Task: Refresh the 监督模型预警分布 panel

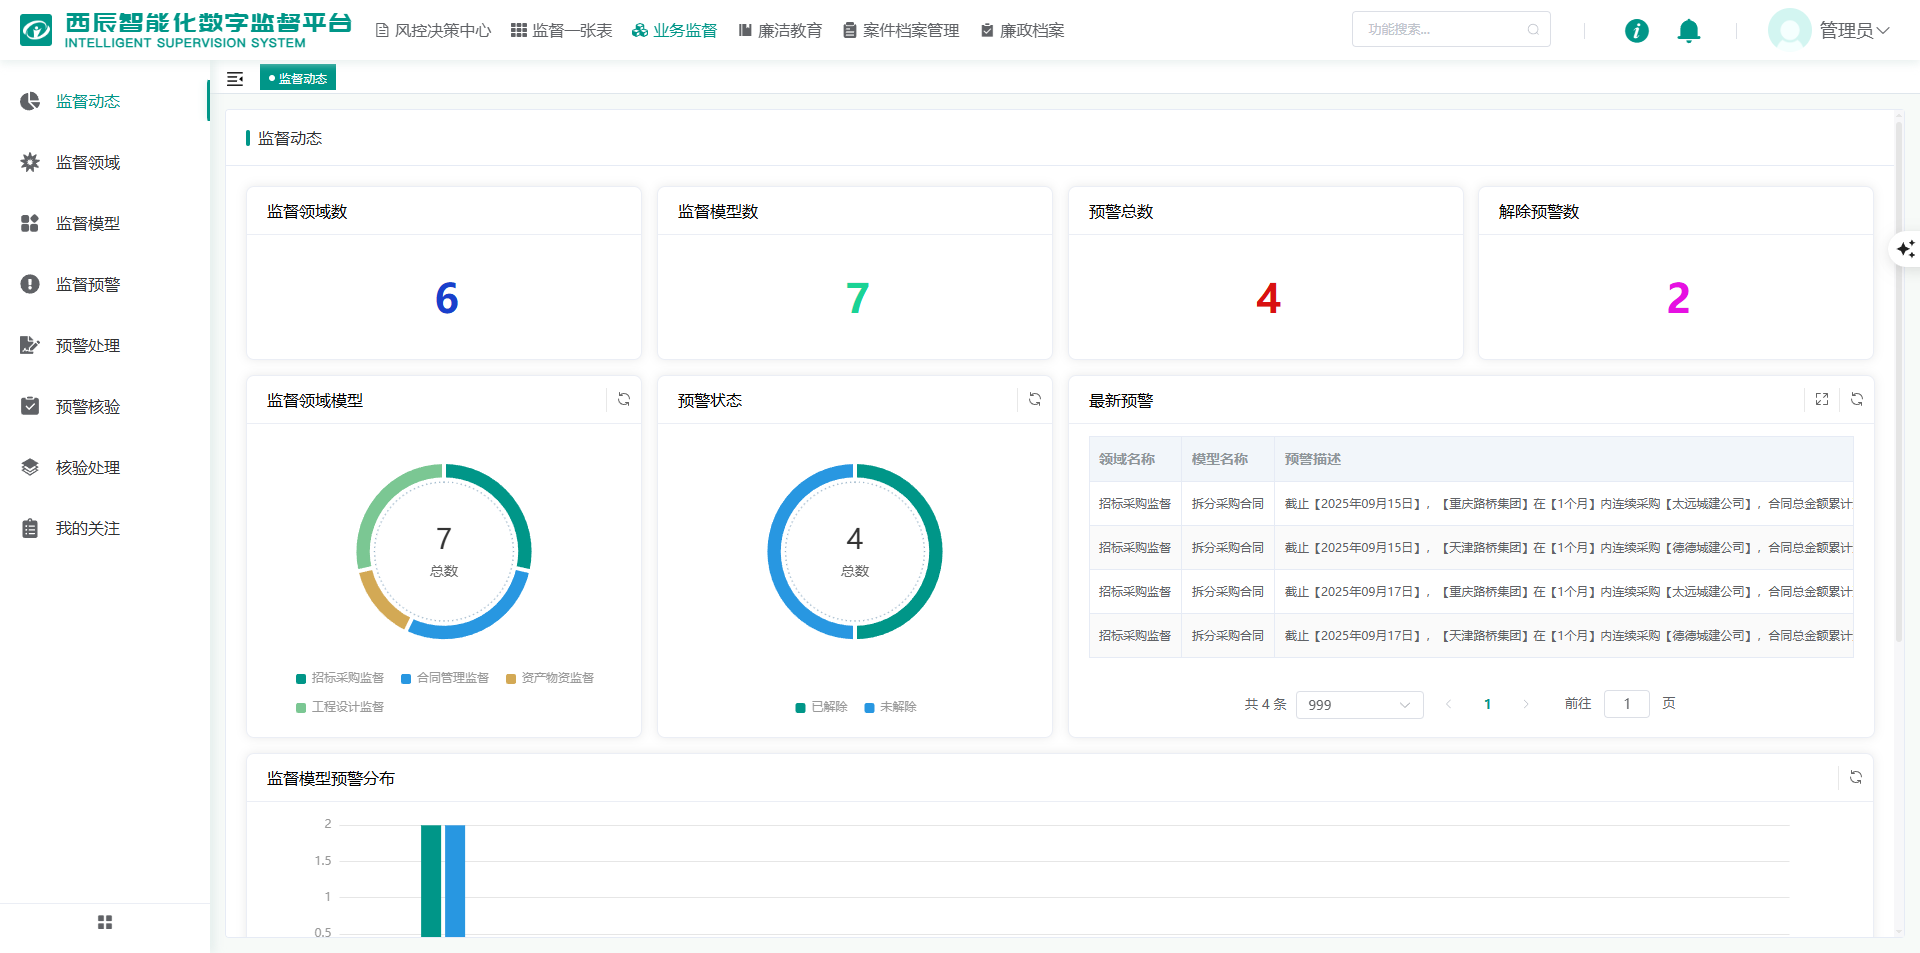Action: (1856, 778)
